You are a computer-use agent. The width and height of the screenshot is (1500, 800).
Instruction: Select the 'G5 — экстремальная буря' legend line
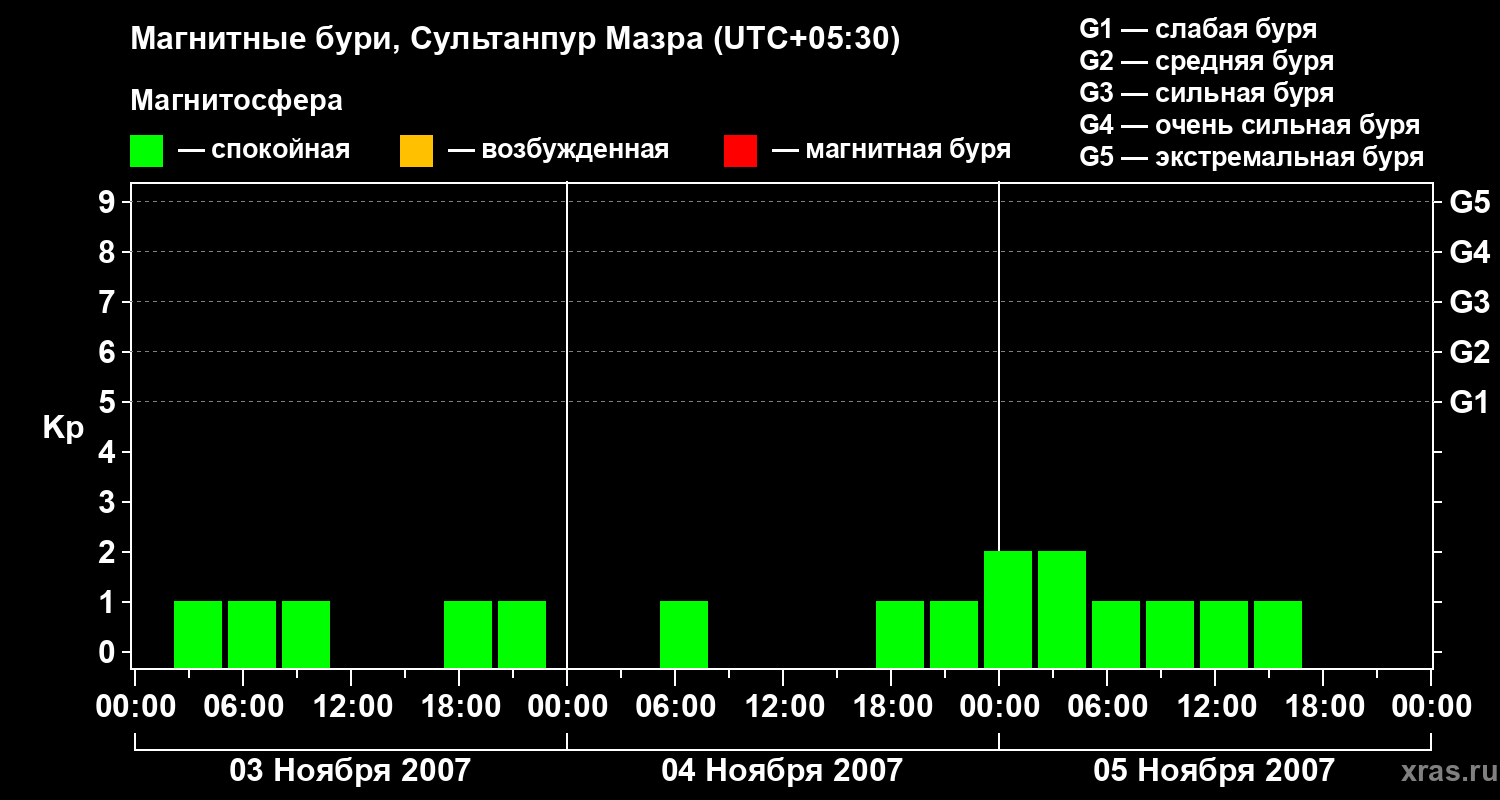(x=1252, y=157)
